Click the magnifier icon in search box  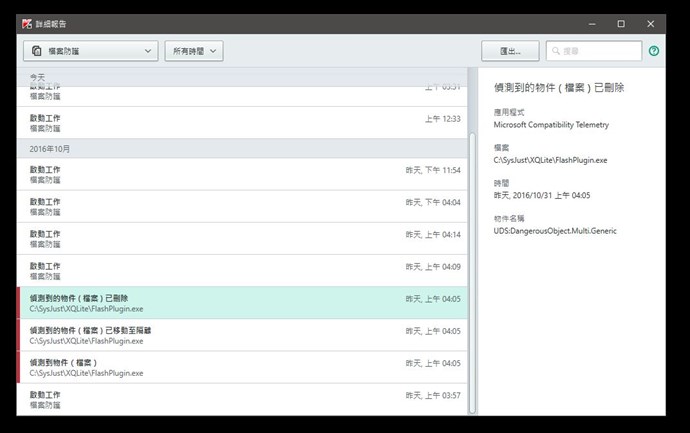pyautogui.click(x=557, y=51)
